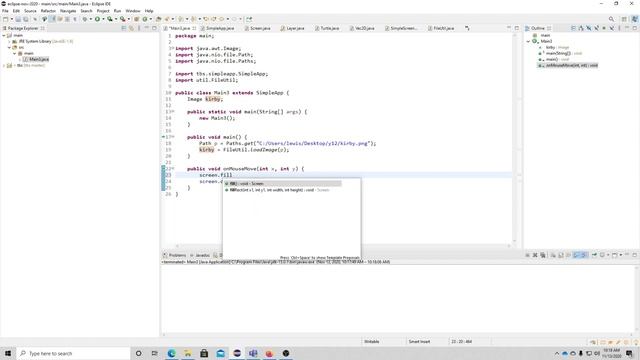Click the Smart Insert status bar entry
This screenshot has width=640, height=360.
tap(419, 342)
